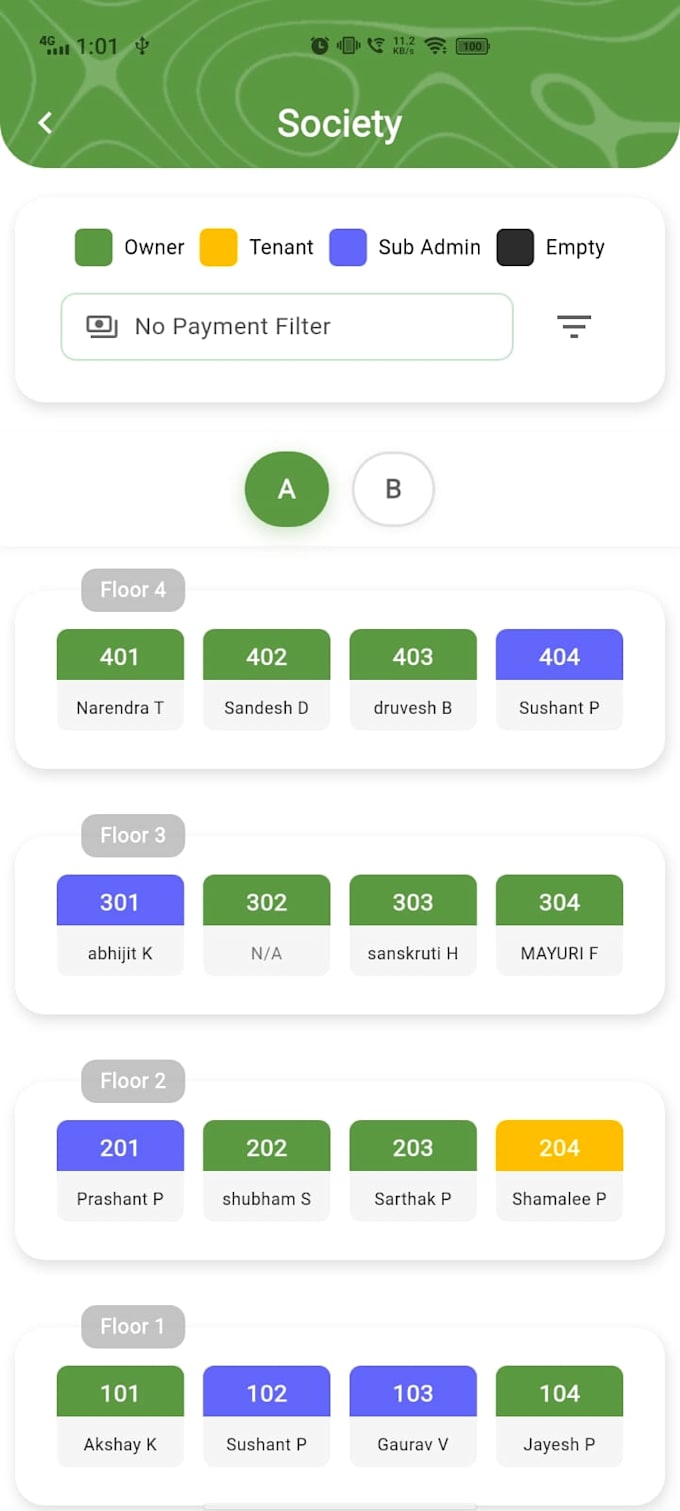Open flat 103 Gaurav V
Screen dimensions: 680x1511
coord(413,1416)
